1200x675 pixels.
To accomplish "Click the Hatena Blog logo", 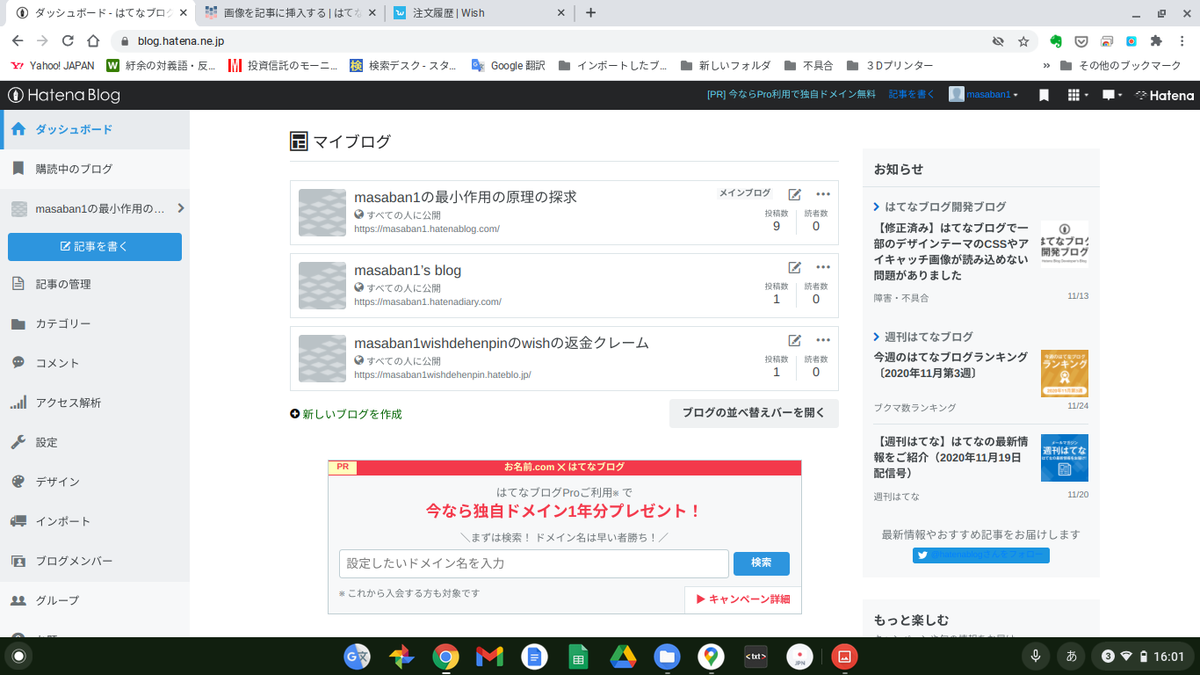I will click(x=64, y=95).
